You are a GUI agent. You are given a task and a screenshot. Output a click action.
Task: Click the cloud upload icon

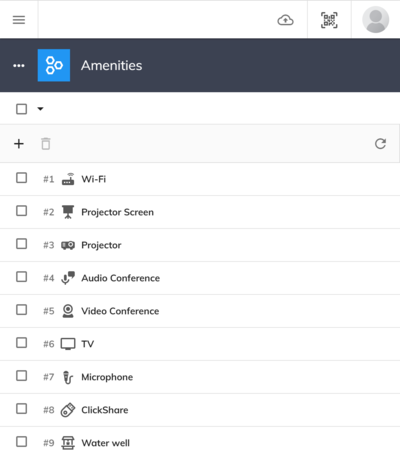(x=285, y=20)
